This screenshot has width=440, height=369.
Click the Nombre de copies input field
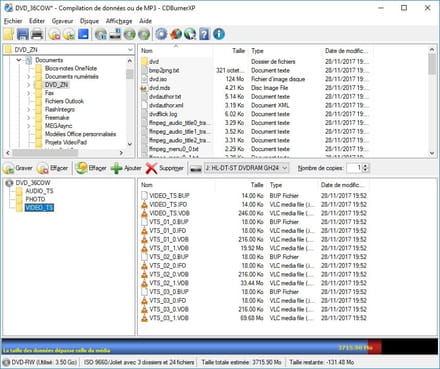(354, 168)
